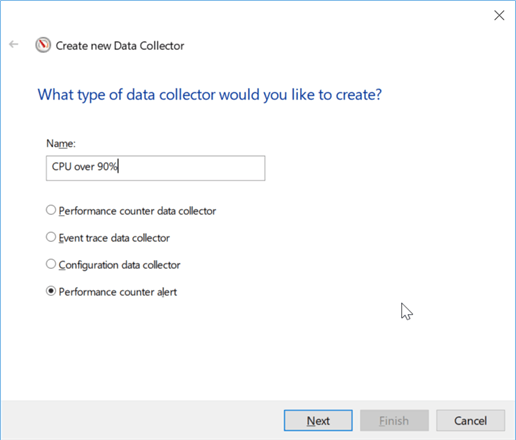Select Configuration data collector option
Viewport: 516px width, 440px height.
pyautogui.click(x=113, y=265)
